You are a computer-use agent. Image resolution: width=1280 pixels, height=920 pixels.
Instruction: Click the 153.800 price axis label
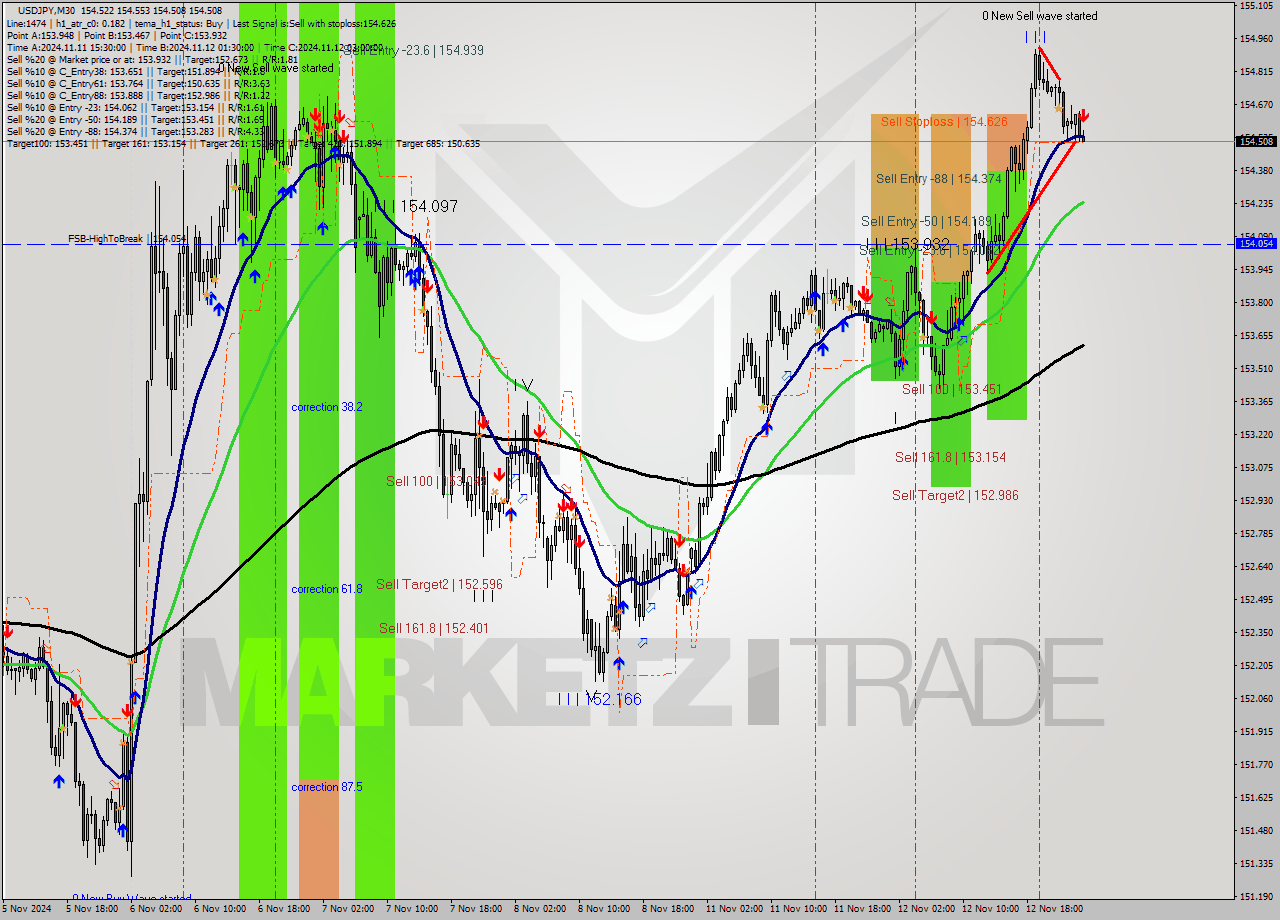click(x=1256, y=303)
